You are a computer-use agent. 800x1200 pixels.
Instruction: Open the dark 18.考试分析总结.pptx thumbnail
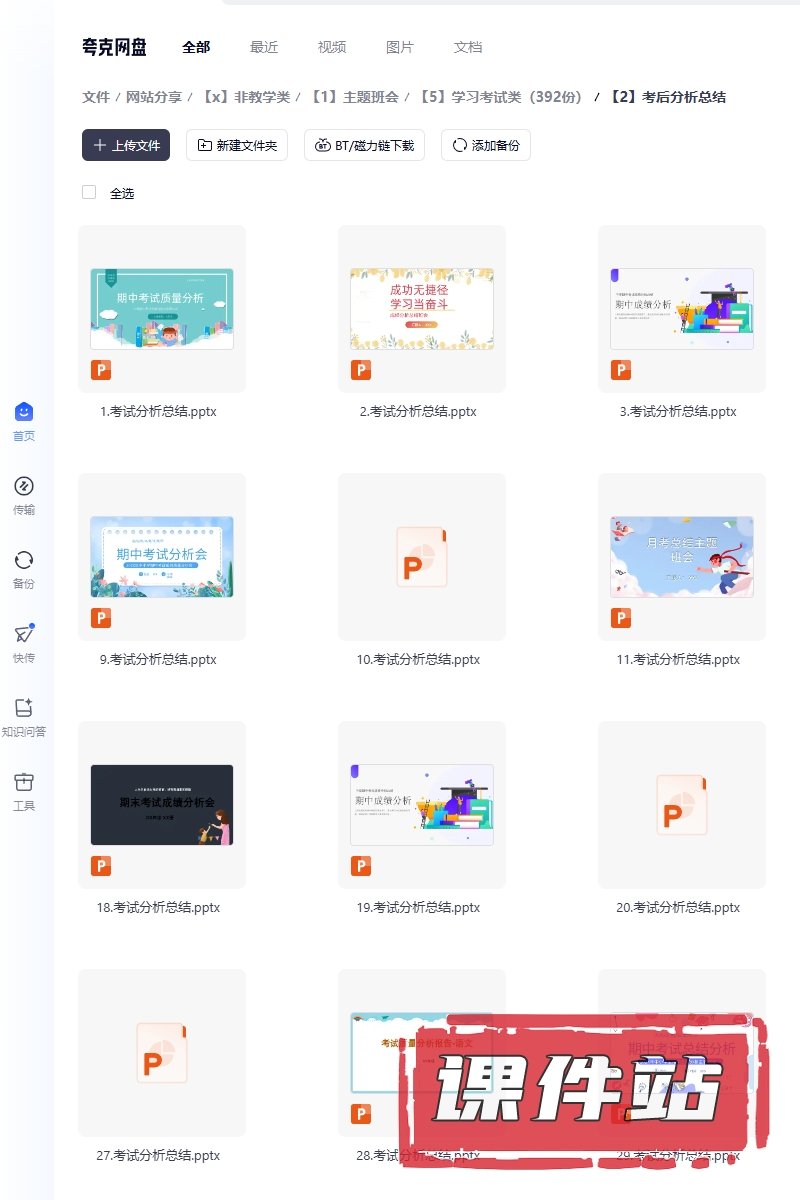pyautogui.click(x=161, y=804)
